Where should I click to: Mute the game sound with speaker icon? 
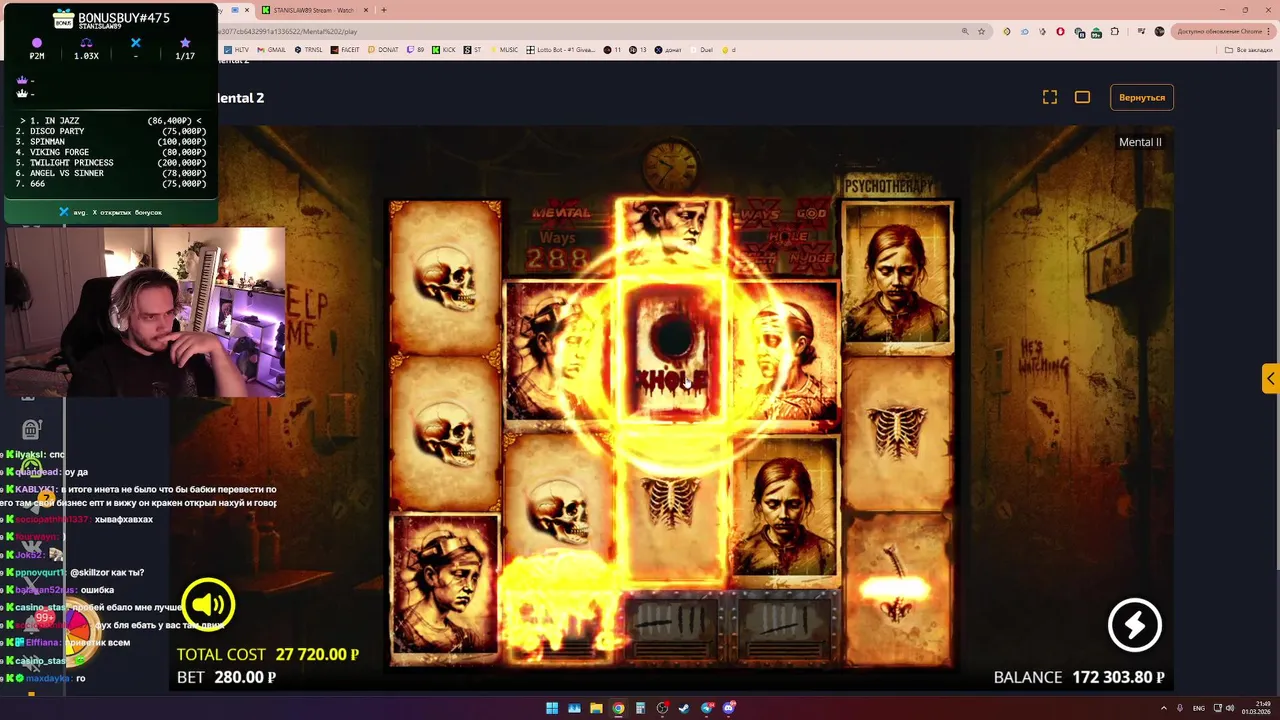(208, 604)
